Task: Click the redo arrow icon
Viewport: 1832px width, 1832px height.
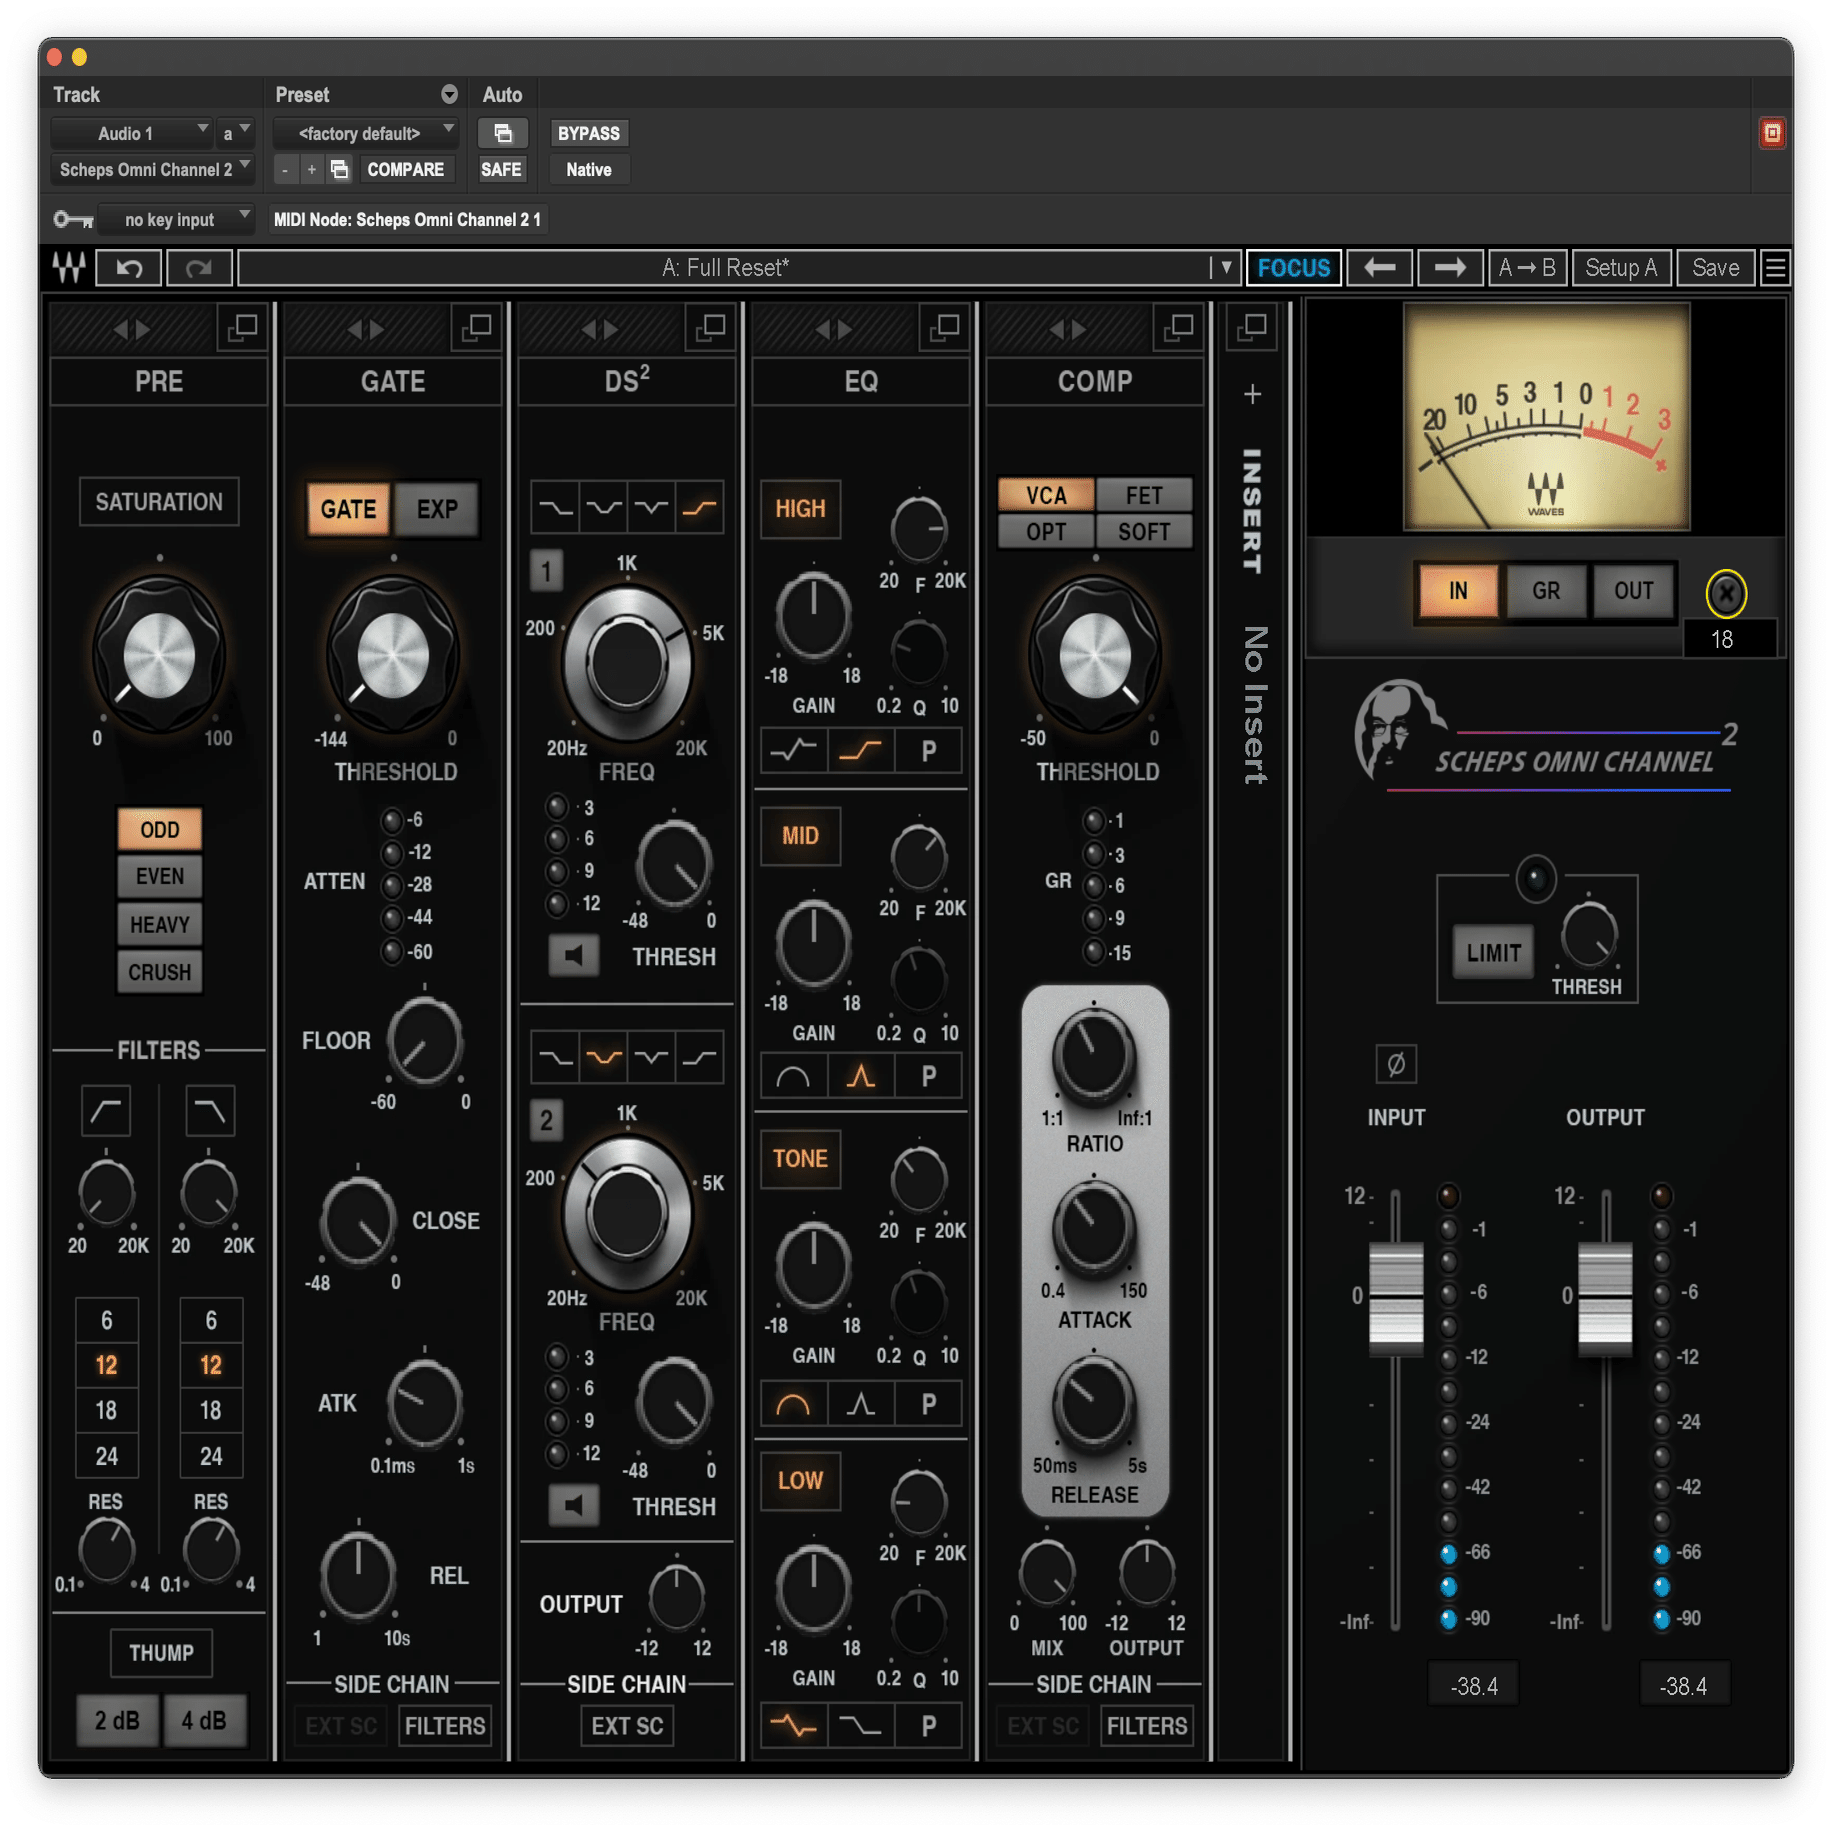Action: [x=199, y=268]
